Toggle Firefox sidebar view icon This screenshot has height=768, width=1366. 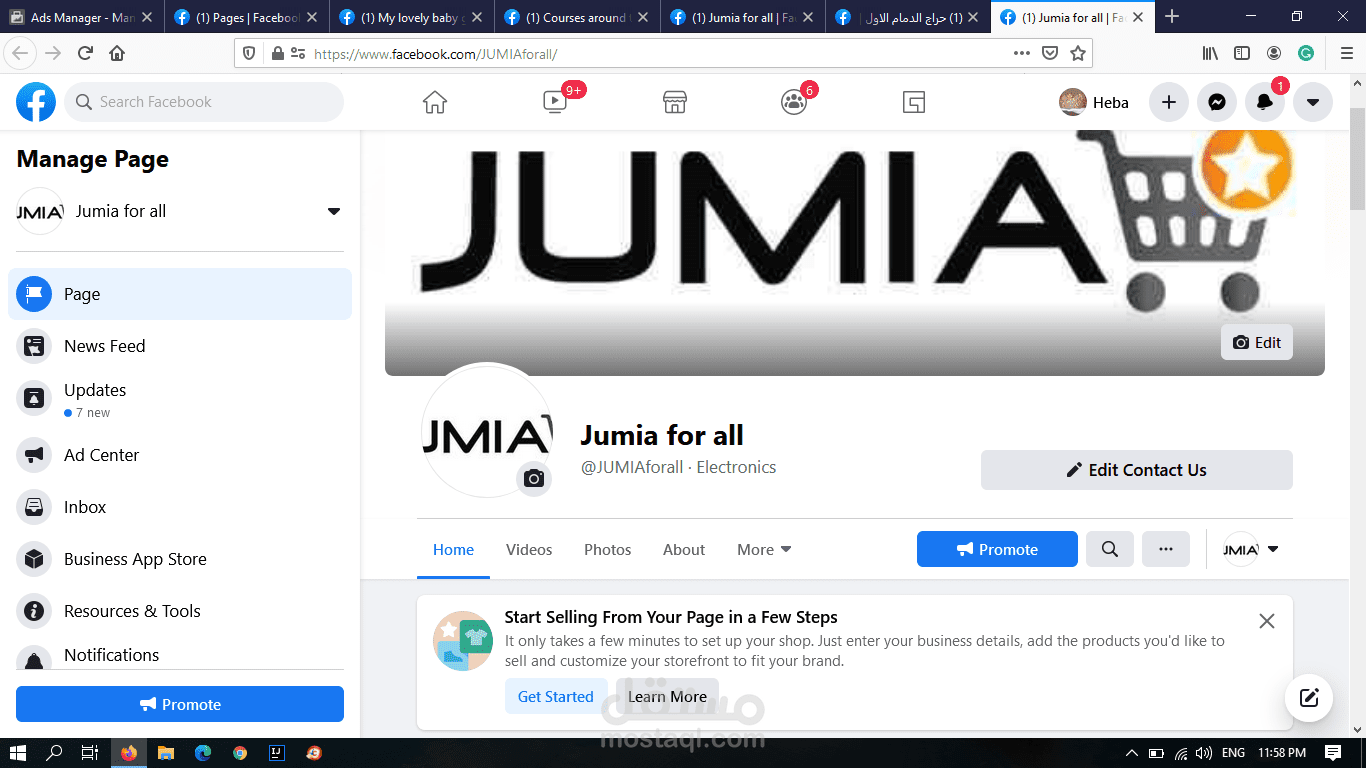1242,53
